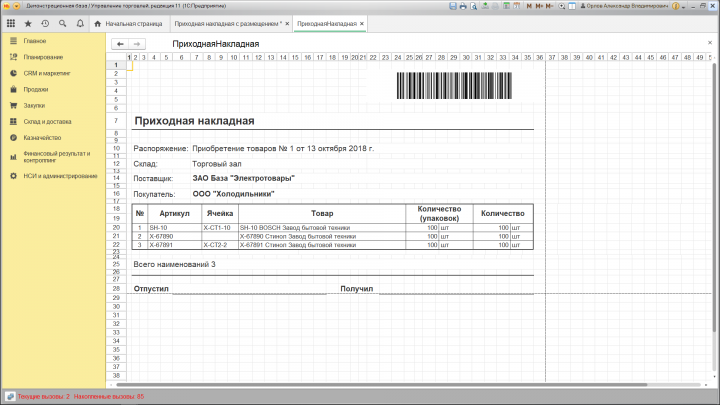Open the Склад и доставка section
Screen dimensions: 720x405
47,122
